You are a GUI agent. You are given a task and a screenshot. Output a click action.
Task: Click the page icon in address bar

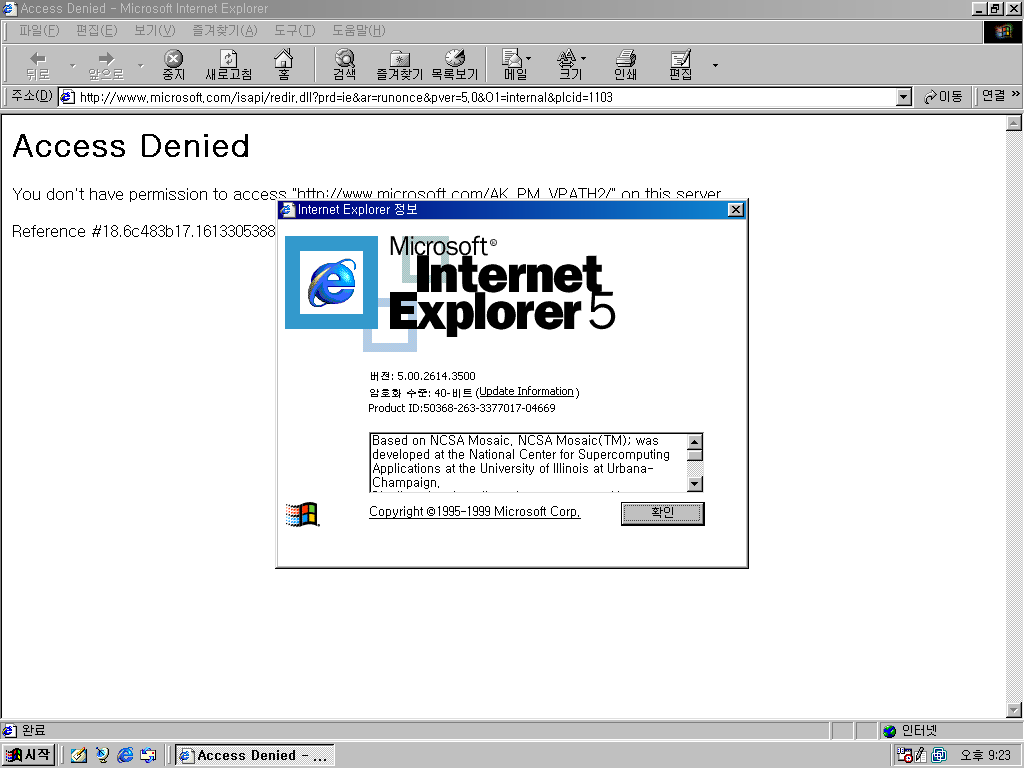click(67, 97)
